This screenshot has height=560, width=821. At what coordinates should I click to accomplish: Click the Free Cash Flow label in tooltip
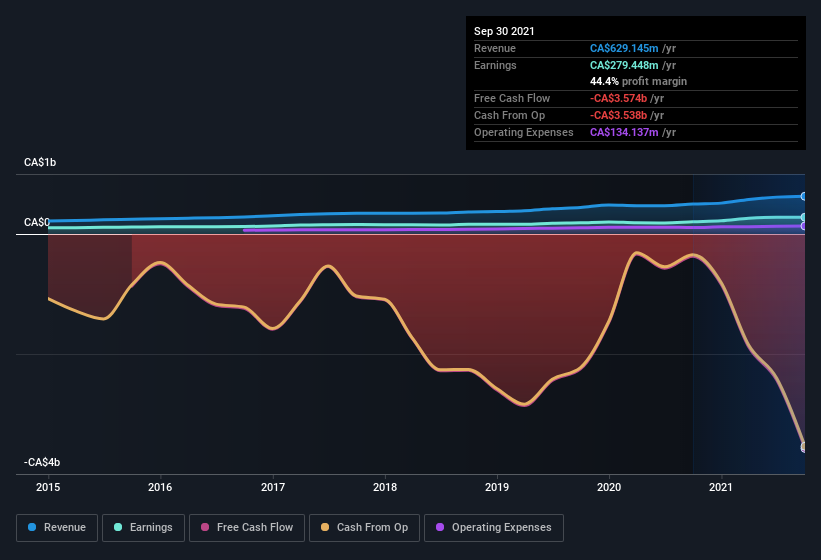point(512,98)
